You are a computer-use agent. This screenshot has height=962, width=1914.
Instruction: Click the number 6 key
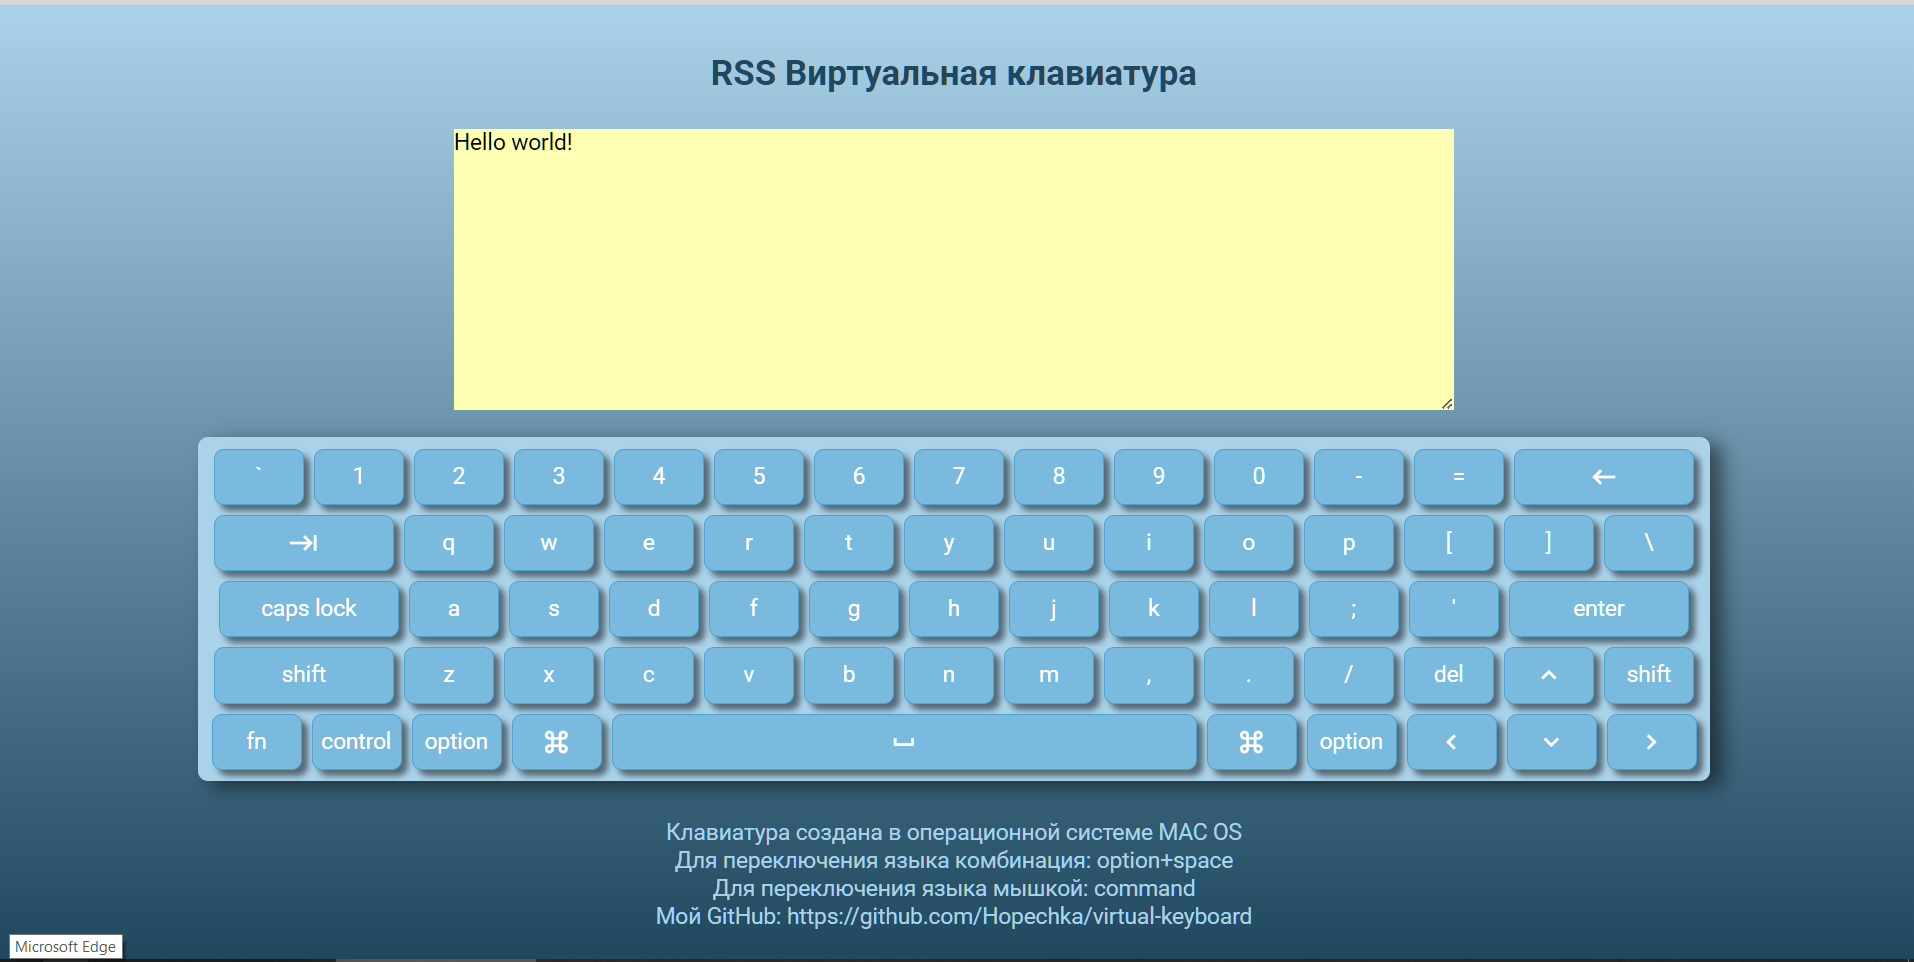coord(858,477)
